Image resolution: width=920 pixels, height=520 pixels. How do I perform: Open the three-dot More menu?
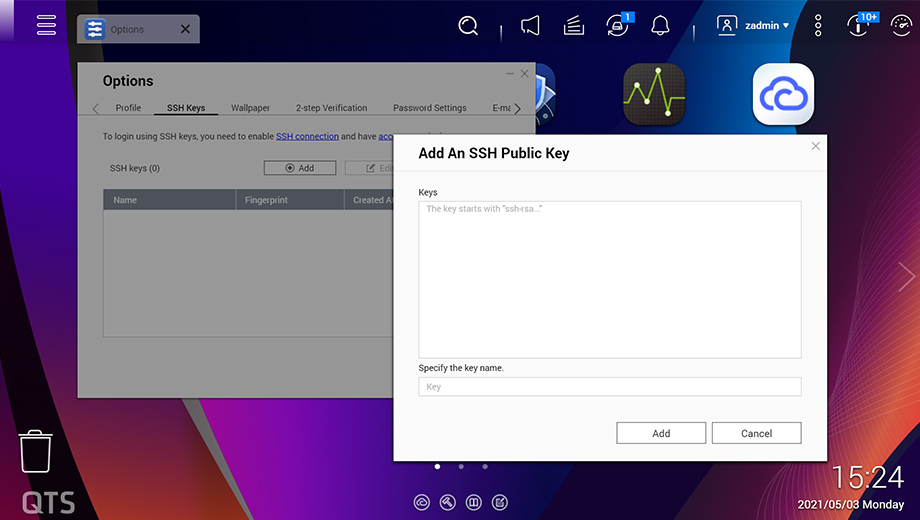coord(818,26)
